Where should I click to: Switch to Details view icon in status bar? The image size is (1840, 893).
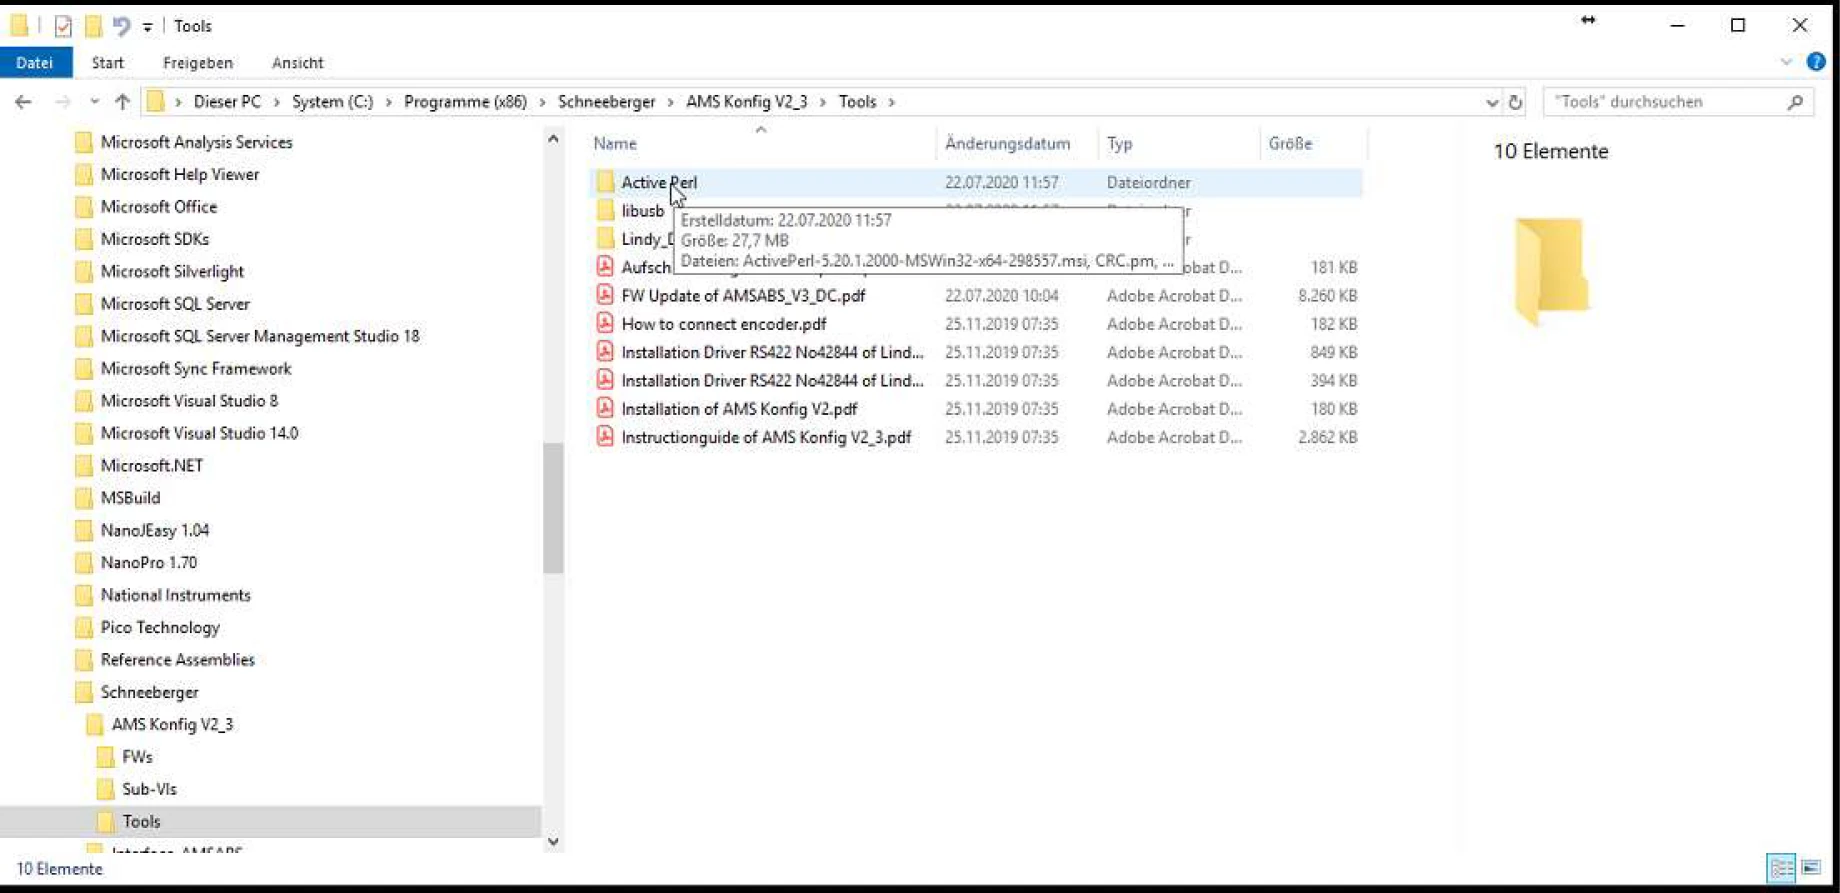(x=1781, y=868)
